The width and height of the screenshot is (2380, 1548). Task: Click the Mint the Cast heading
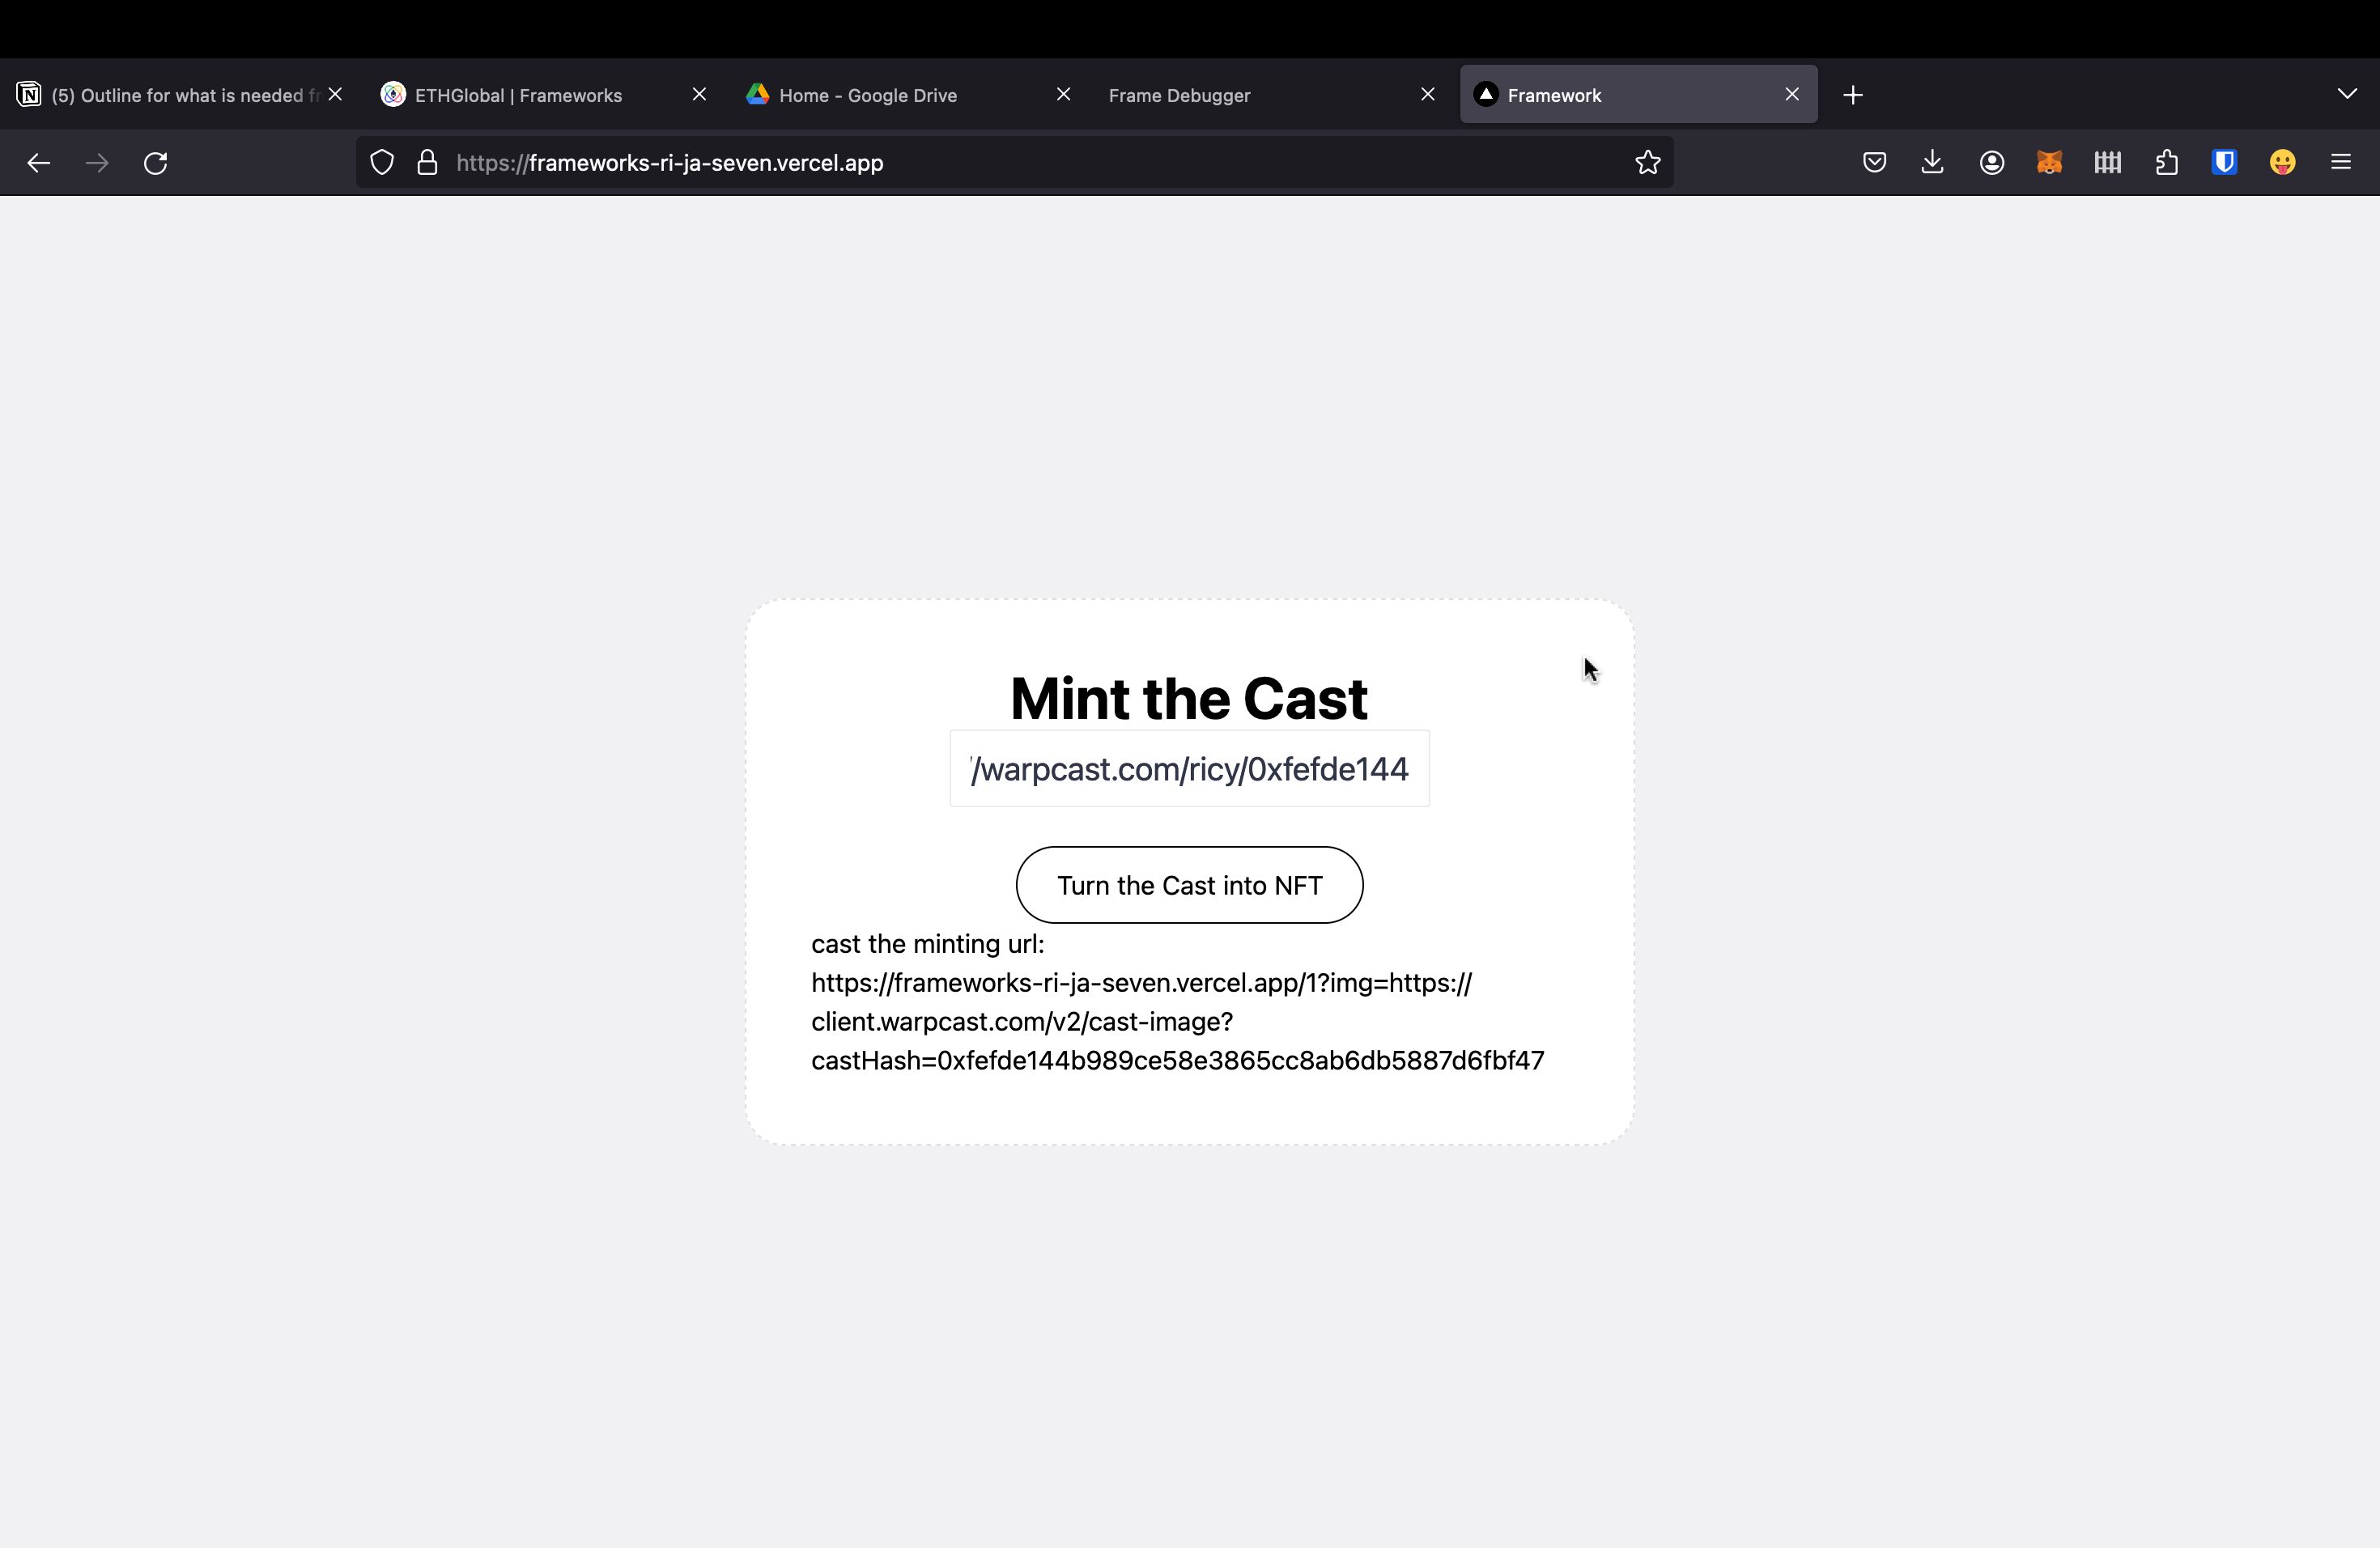1189,698
